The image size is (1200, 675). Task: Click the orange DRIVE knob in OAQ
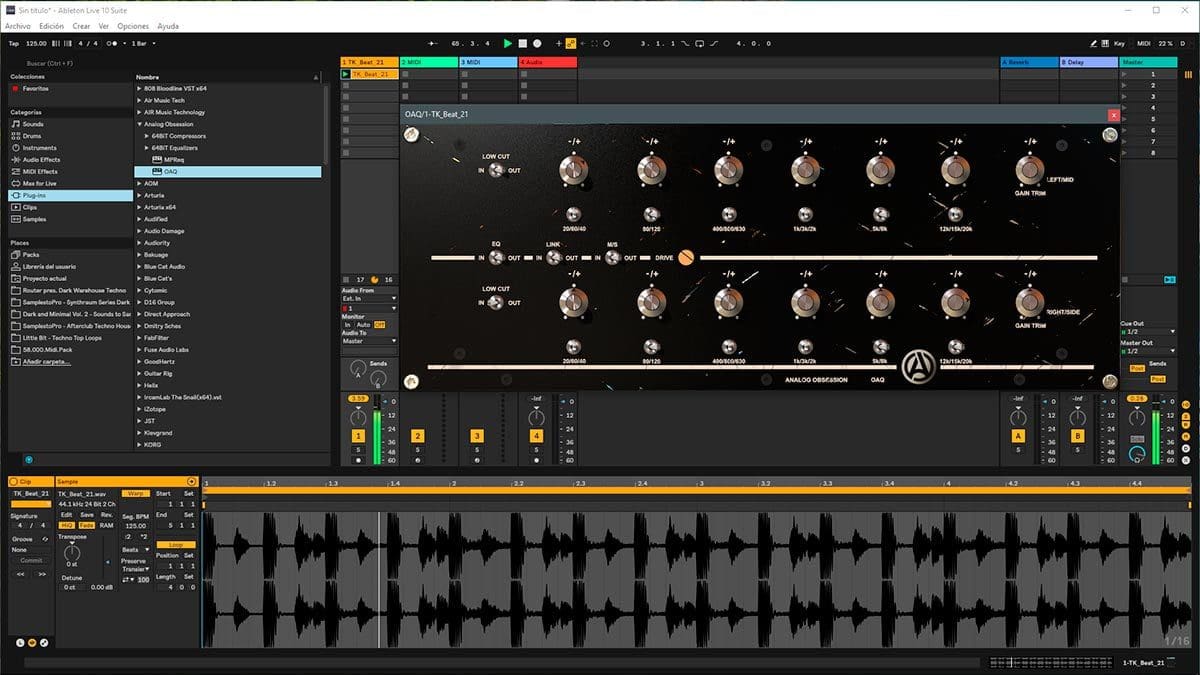[686, 257]
